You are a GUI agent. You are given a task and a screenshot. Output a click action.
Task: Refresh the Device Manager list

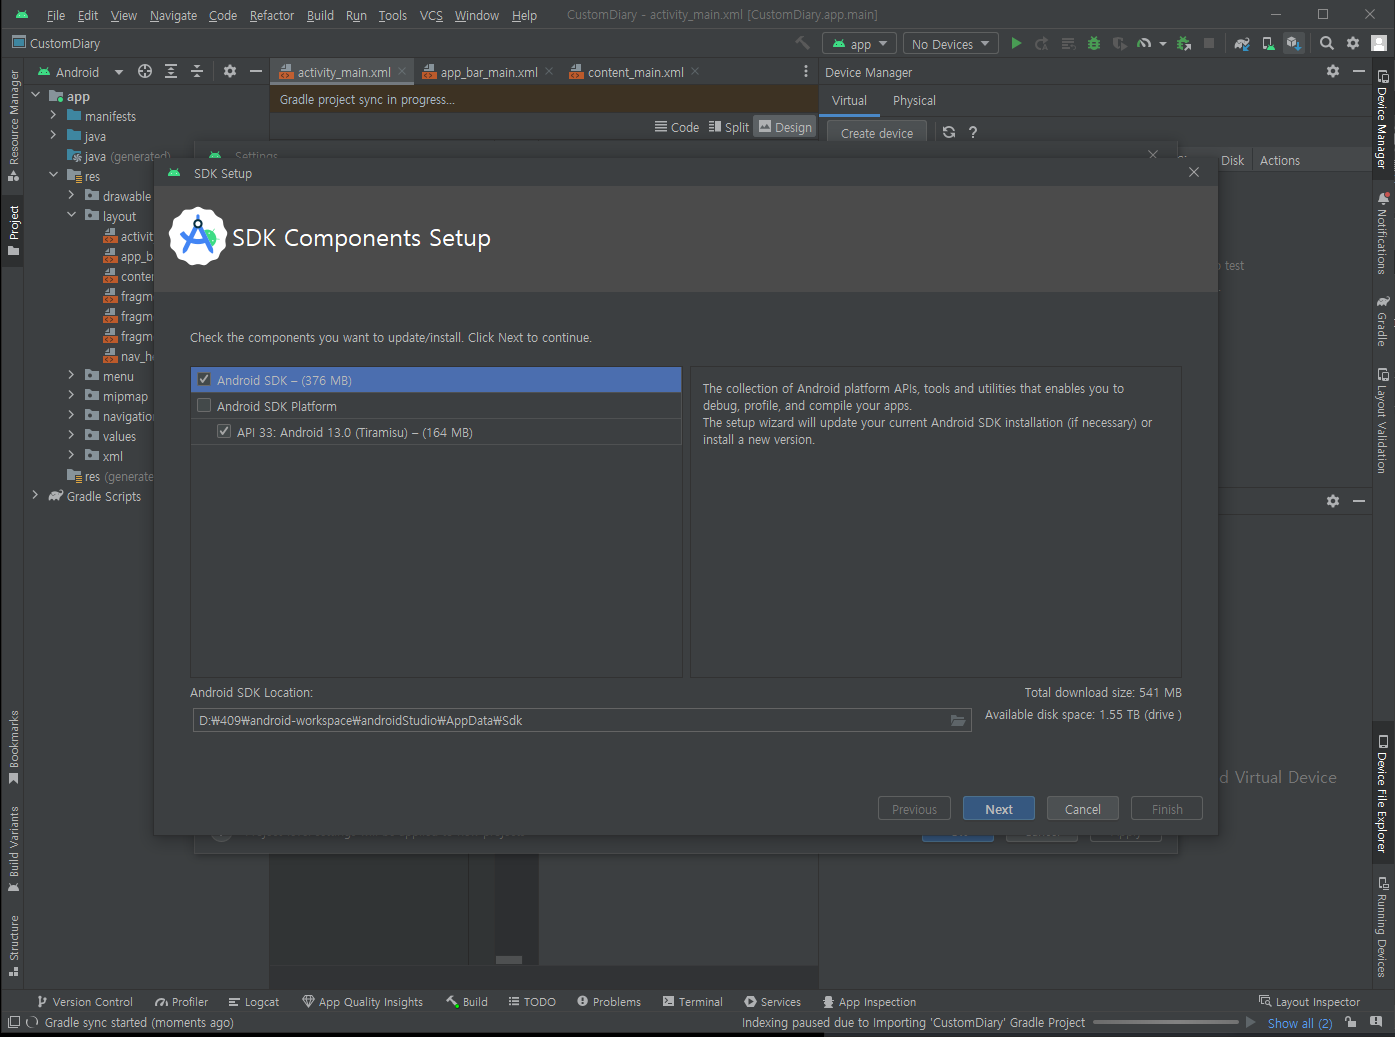(949, 132)
